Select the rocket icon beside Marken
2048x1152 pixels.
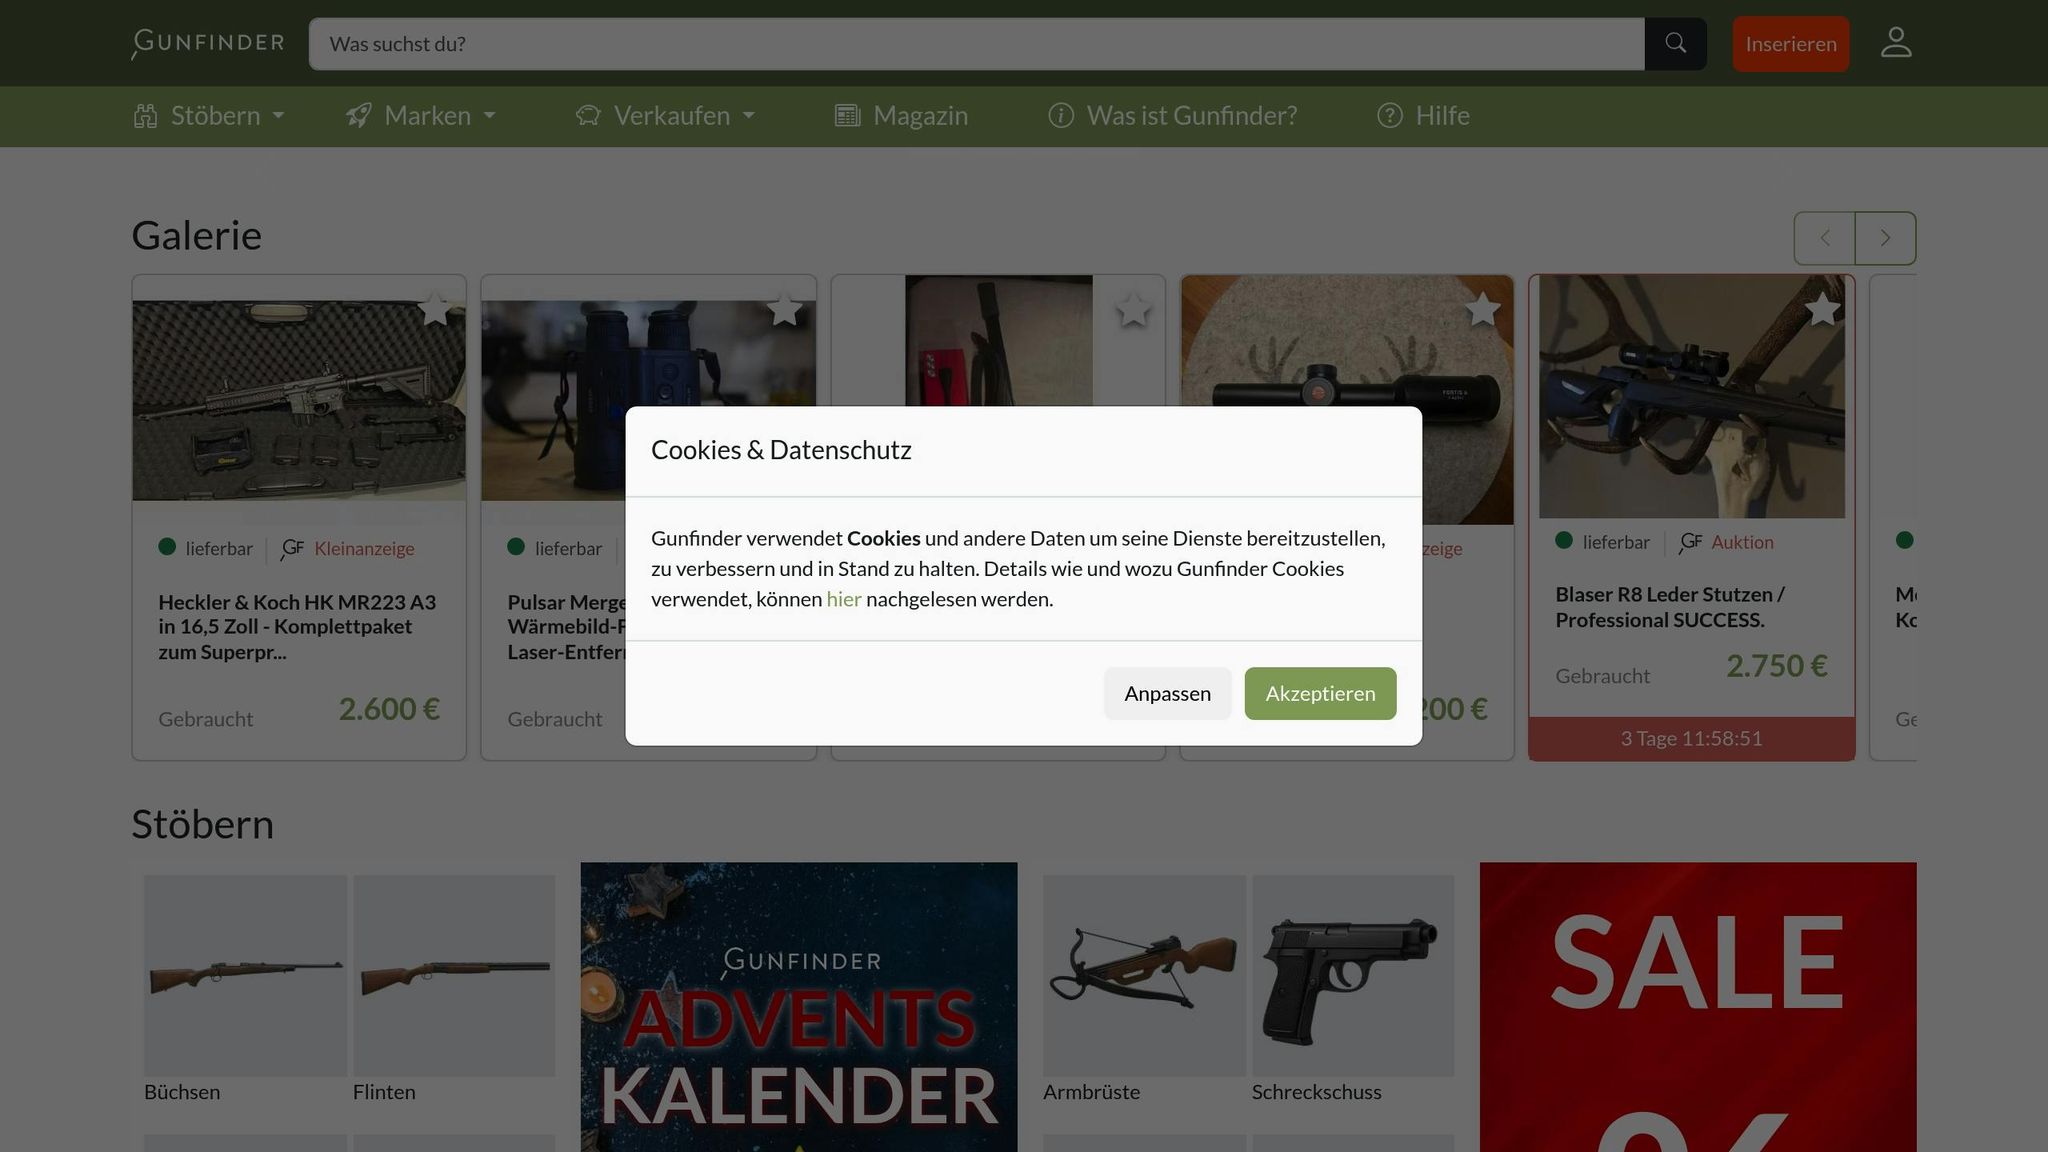[x=358, y=115]
